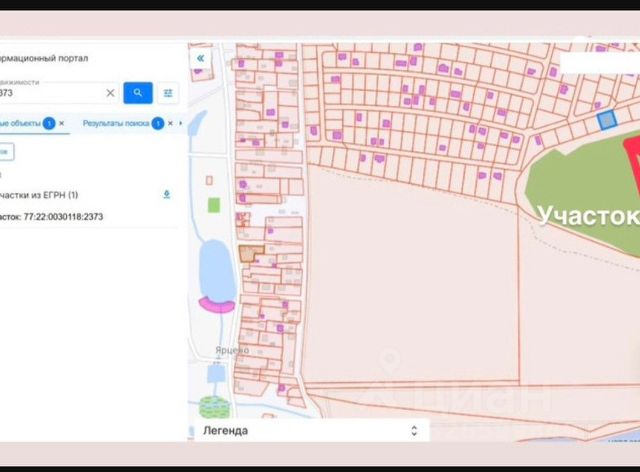Close the 'Результаты поиска' tab
Viewport: 640px width, 472px height.
(170, 123)
